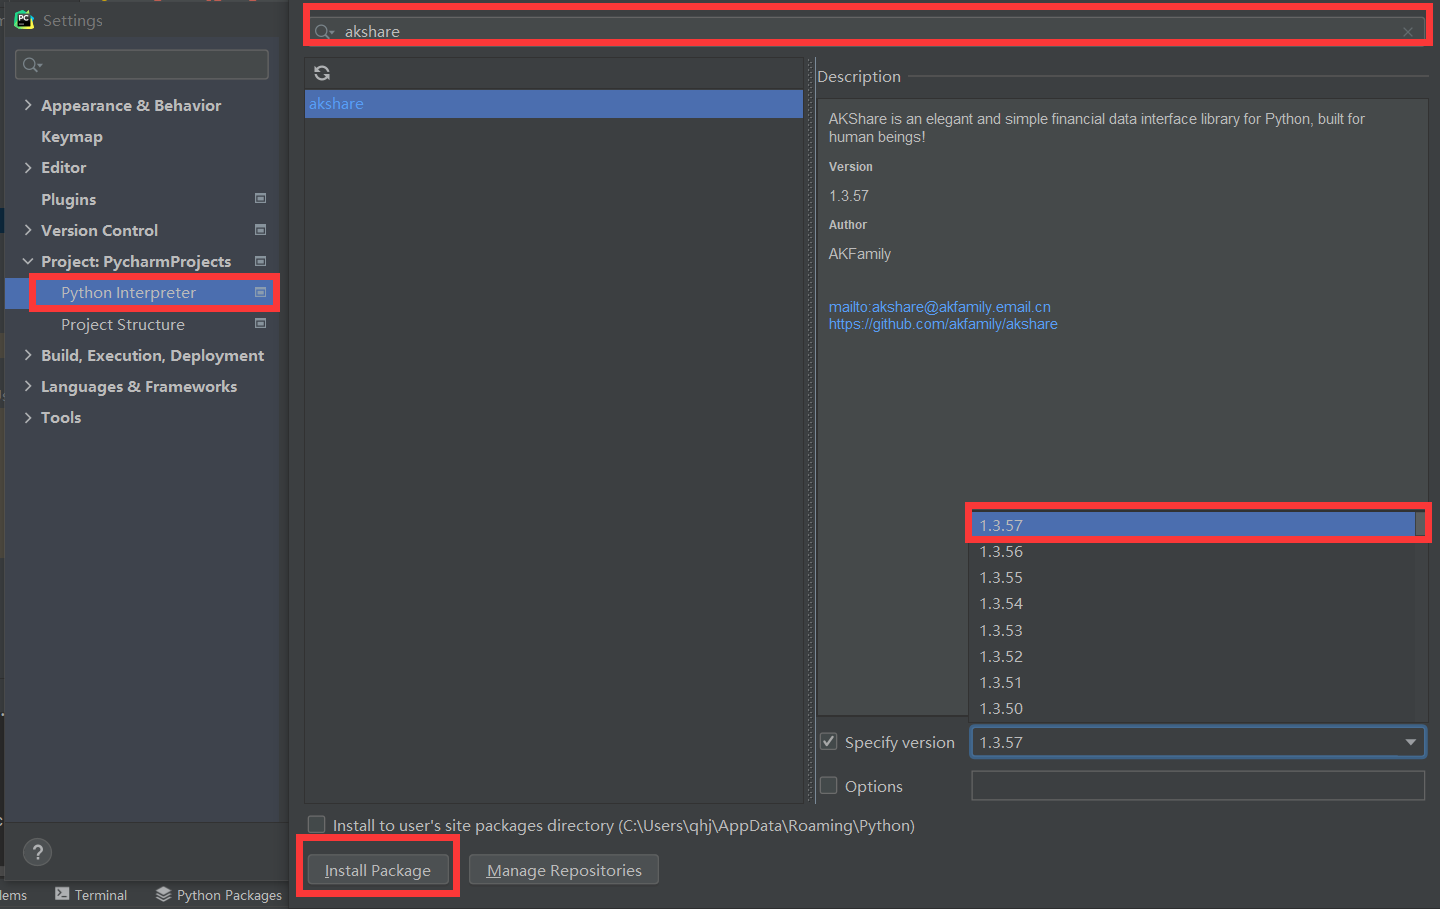
Task: Open the Keymap settings page
Action: 72,136
